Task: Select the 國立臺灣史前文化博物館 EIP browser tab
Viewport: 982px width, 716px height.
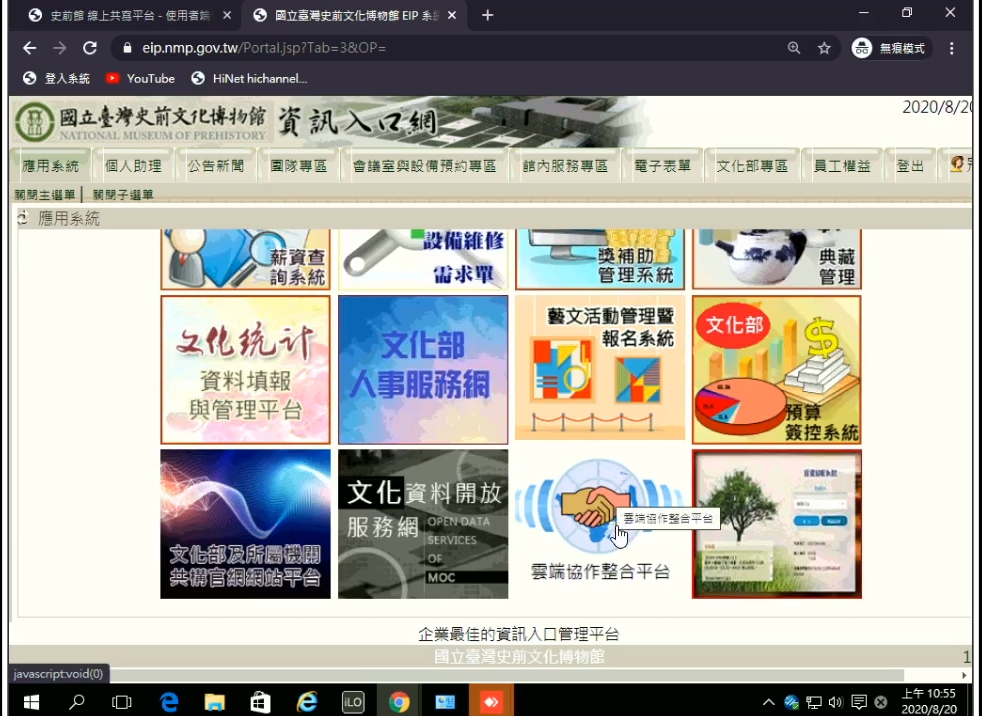Action: [354, 16]
